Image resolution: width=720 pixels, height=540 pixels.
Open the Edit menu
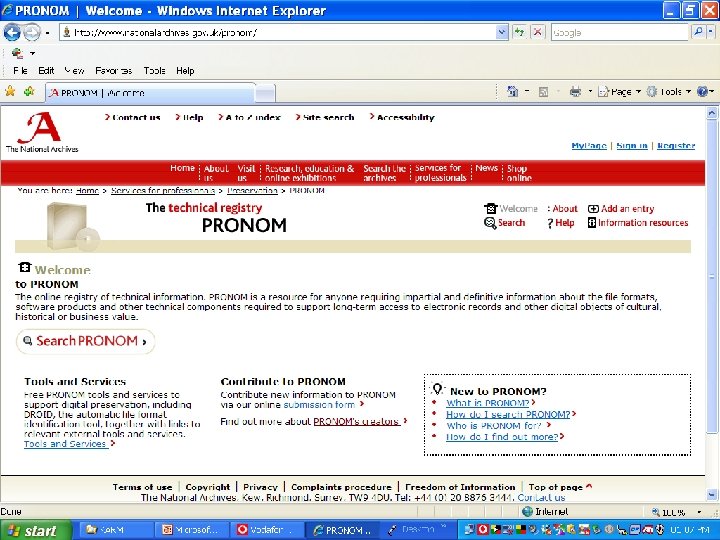pyautogui.click(x=46, y=71)
